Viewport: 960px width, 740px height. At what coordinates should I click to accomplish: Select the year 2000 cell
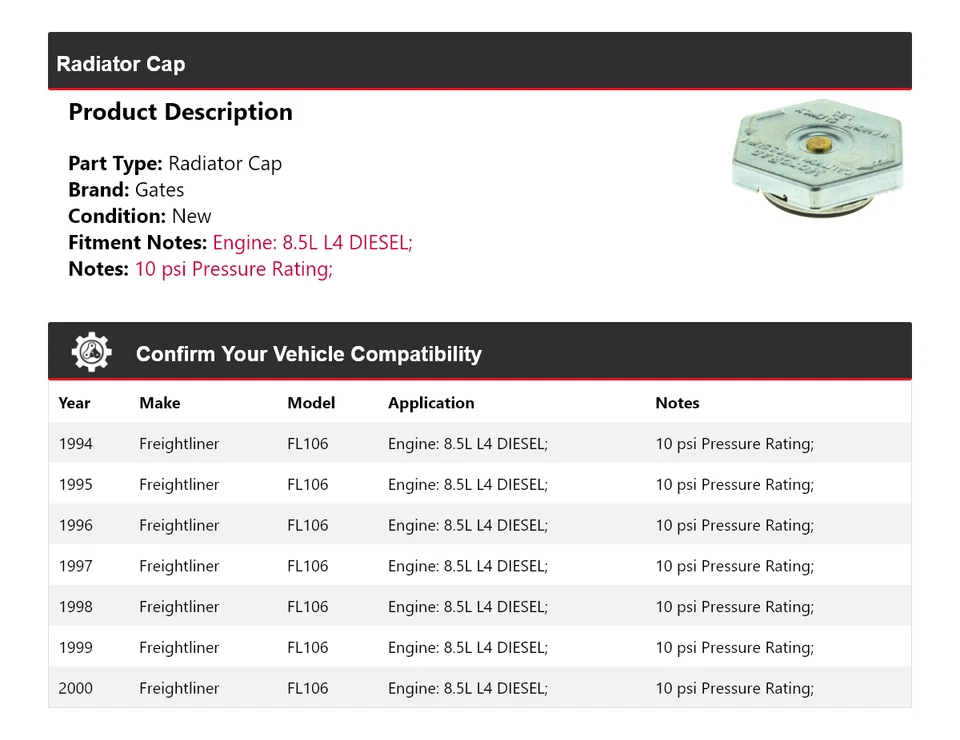(76, 688)
